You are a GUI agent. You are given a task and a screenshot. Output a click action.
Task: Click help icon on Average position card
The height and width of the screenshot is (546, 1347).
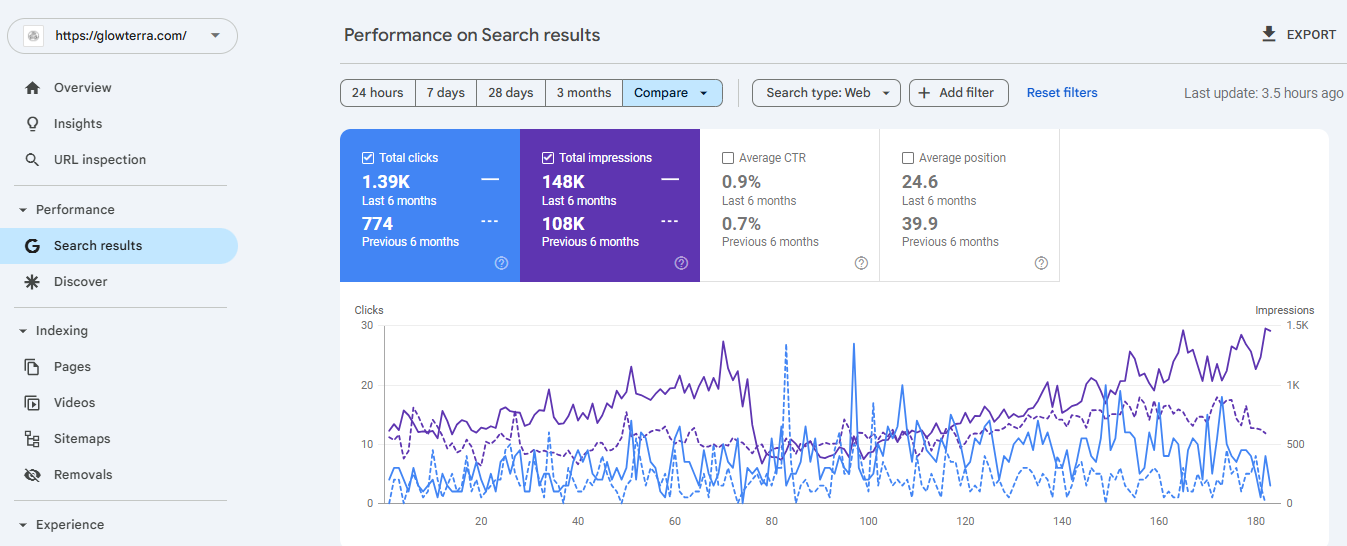[x=1041, y=263]
